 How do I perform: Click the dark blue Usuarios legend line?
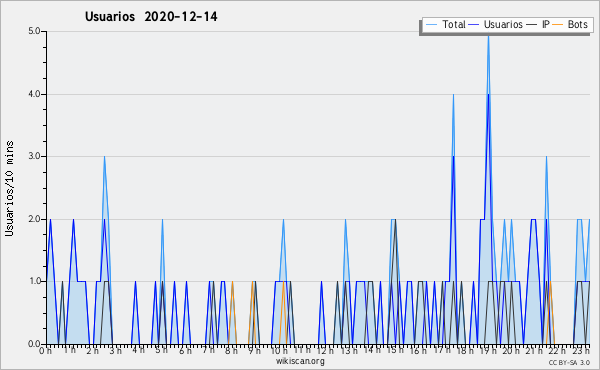[474, 25]
